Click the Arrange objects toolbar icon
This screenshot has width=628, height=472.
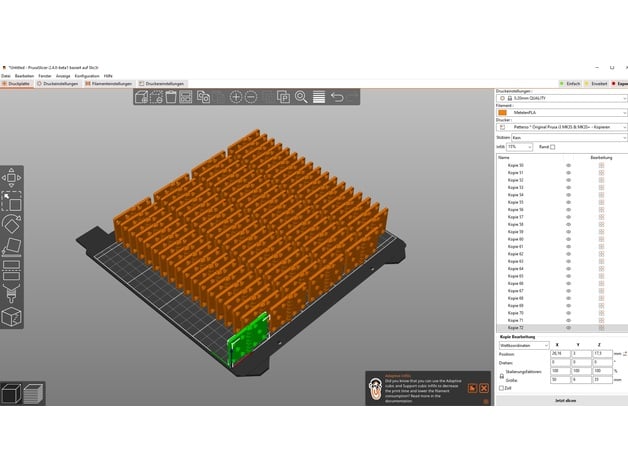click(185, 97)
